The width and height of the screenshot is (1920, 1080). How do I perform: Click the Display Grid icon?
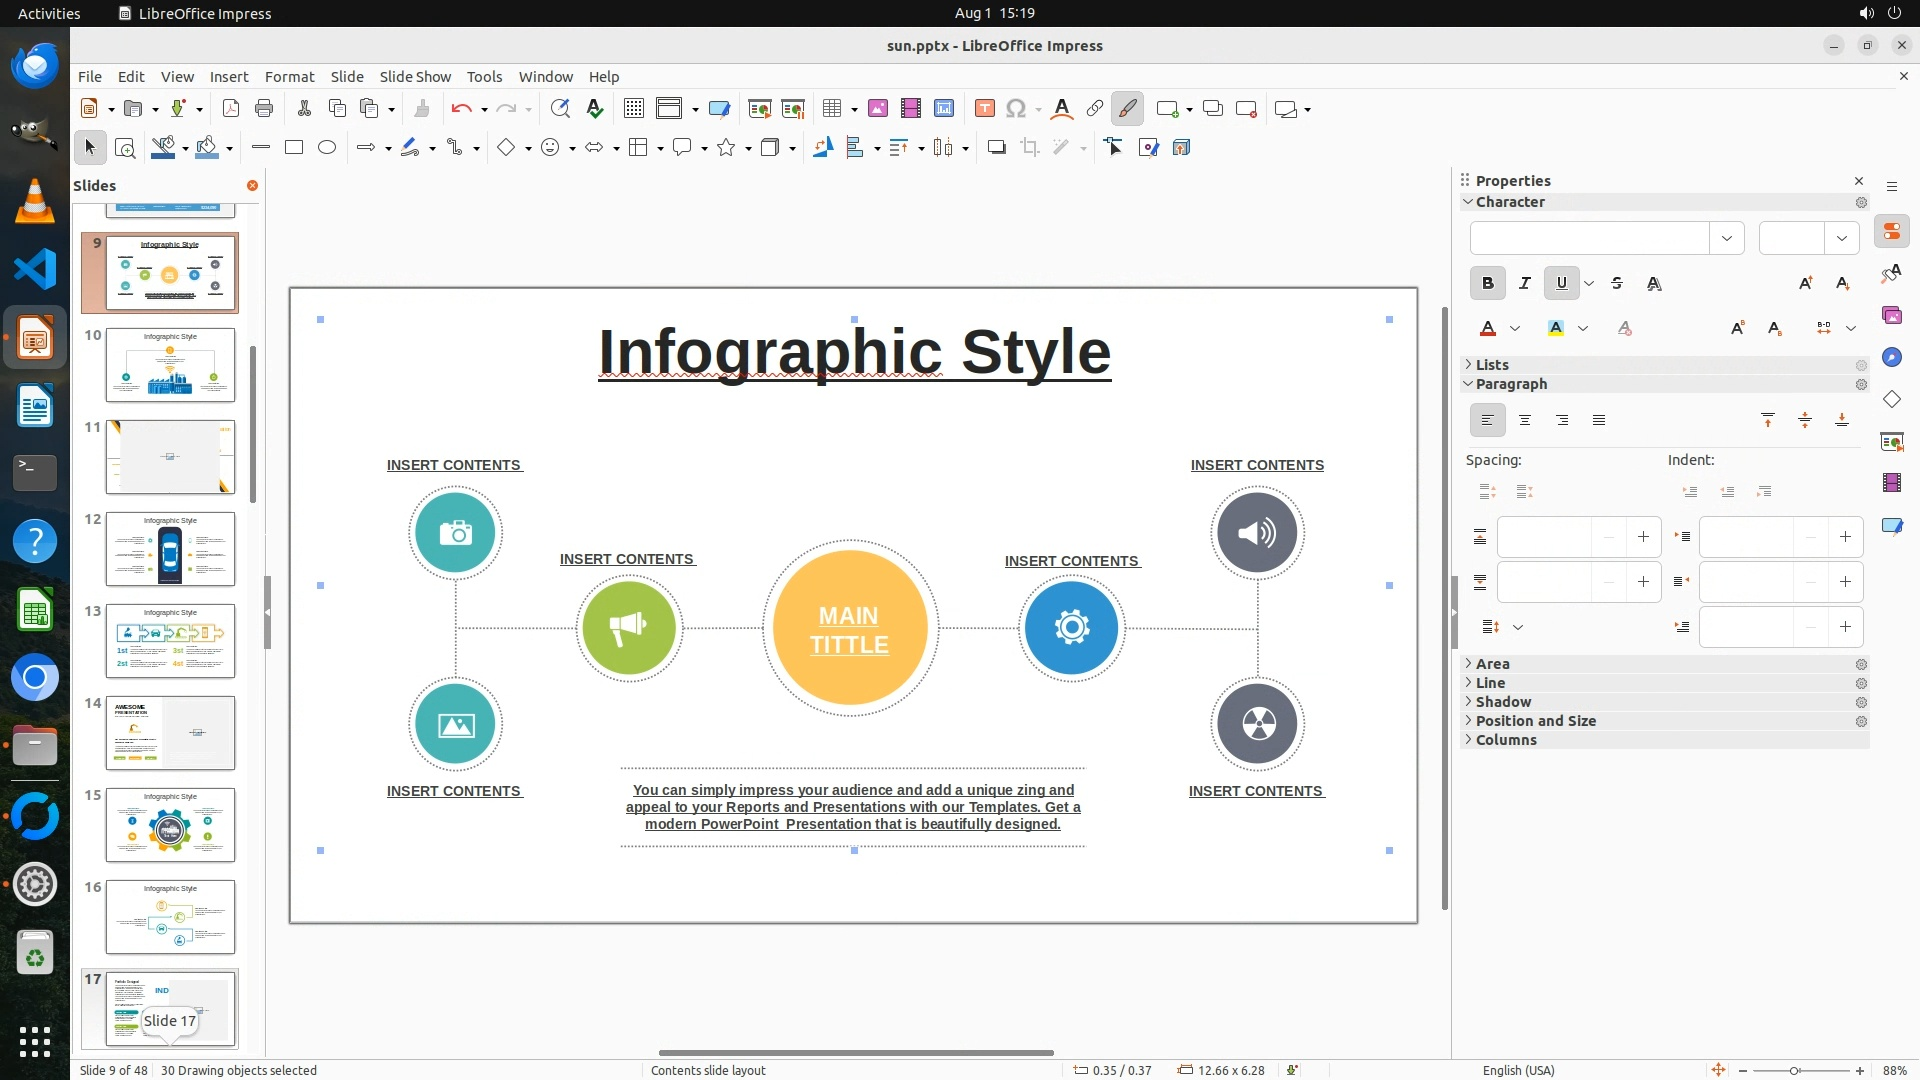pyautogui.click(x=633, y=109)
